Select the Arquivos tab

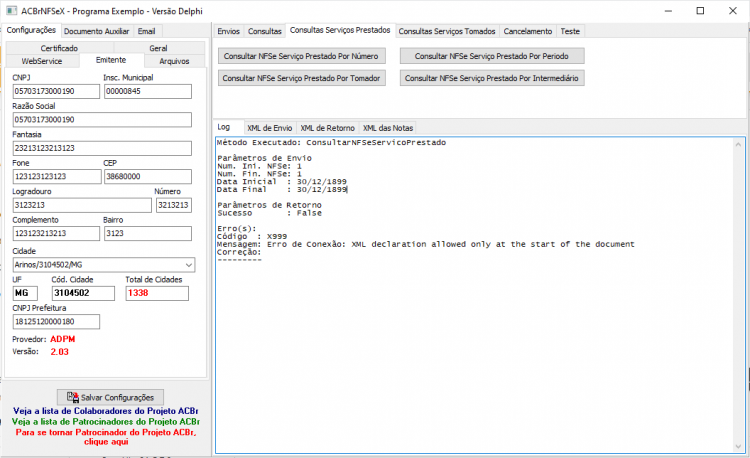click(175, 61)
